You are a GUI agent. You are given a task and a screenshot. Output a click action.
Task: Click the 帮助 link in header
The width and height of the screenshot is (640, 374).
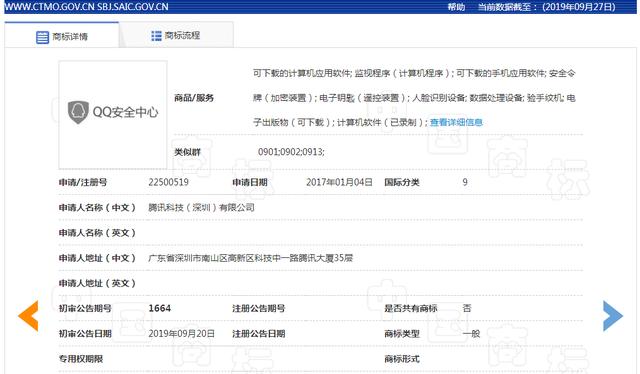point(456,7)
